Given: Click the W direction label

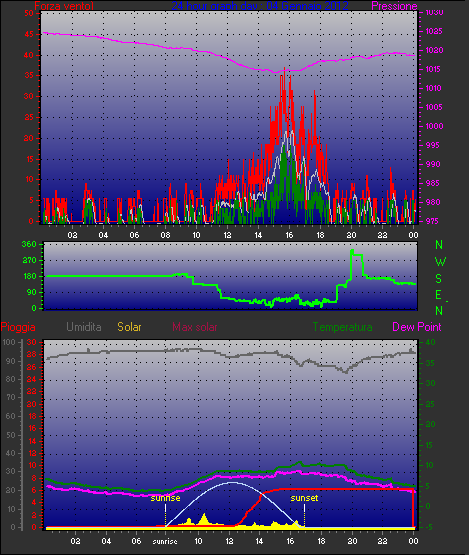Looking at the screenshot, I should (x=440, y=262).
